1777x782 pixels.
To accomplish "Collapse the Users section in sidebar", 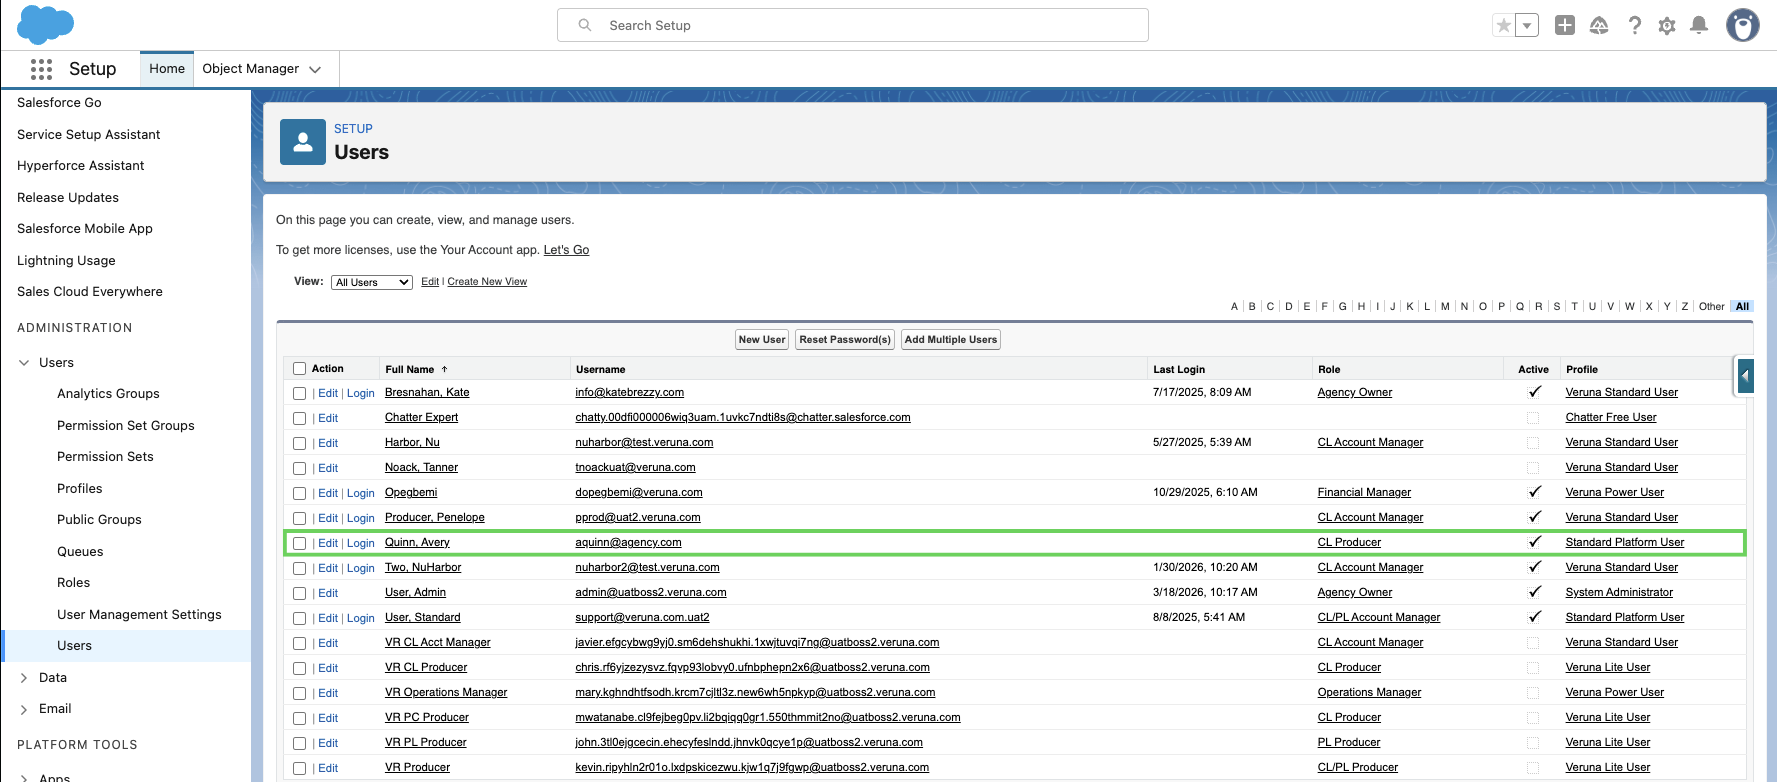I will click(x=24, y=363).
